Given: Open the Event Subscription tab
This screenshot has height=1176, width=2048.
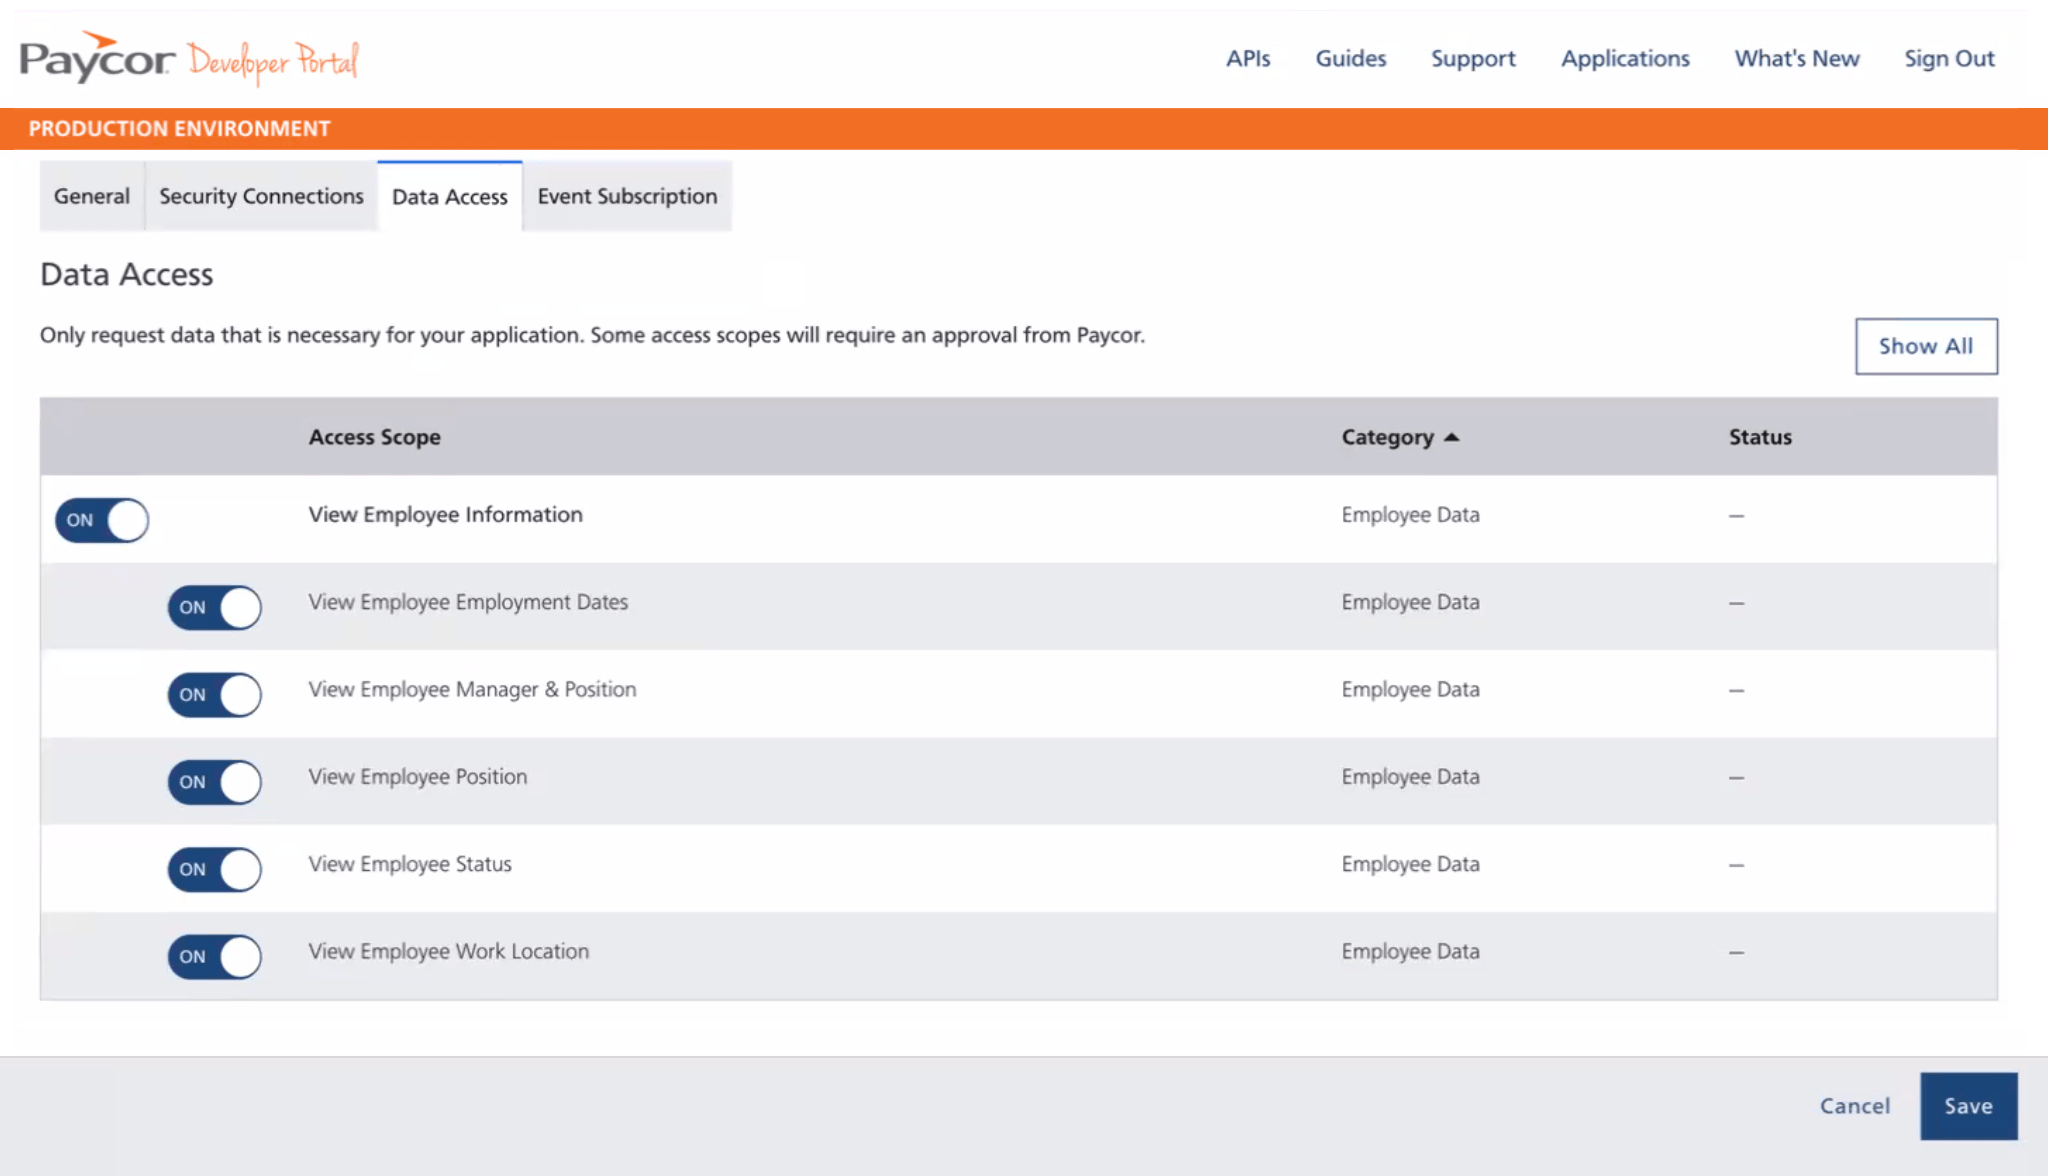Looking at the screenshot, I should point(627,196).
